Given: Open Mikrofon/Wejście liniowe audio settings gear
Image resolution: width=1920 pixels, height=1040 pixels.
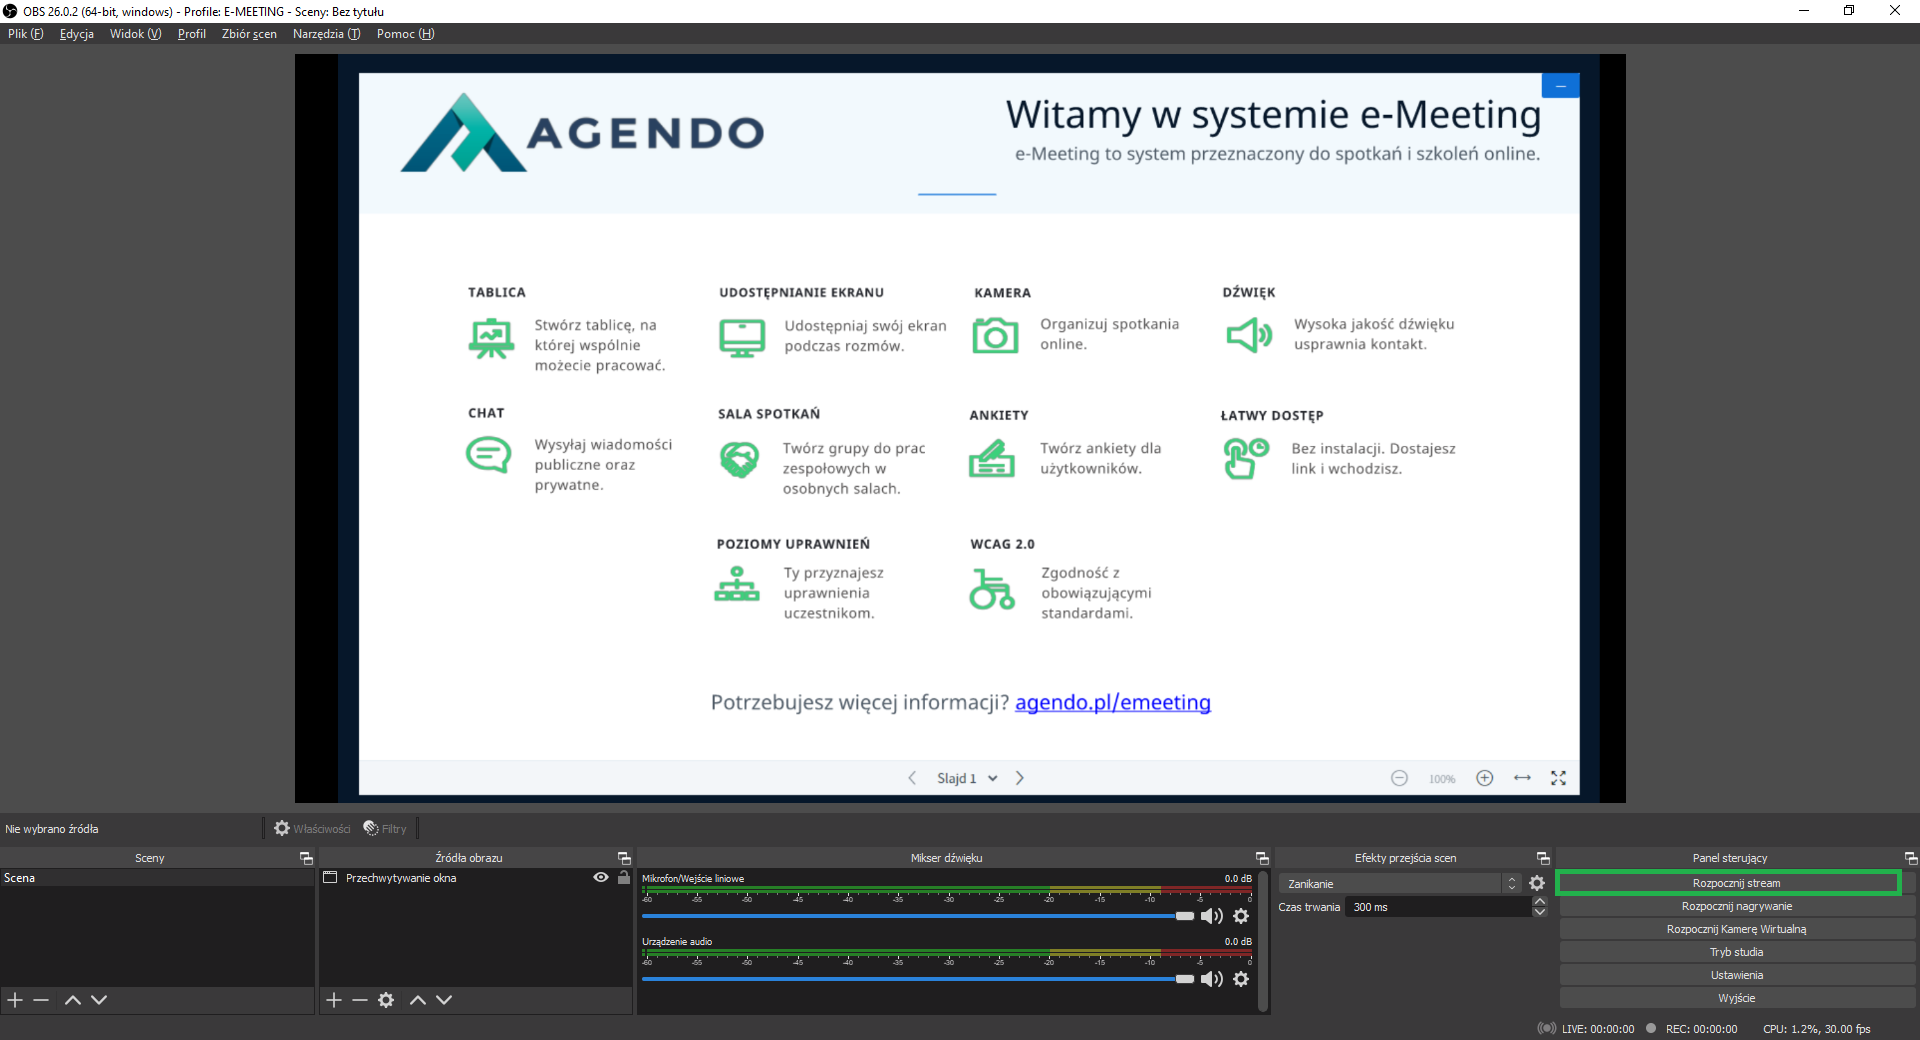Looking at the screenshot, I should (1241, 916).
